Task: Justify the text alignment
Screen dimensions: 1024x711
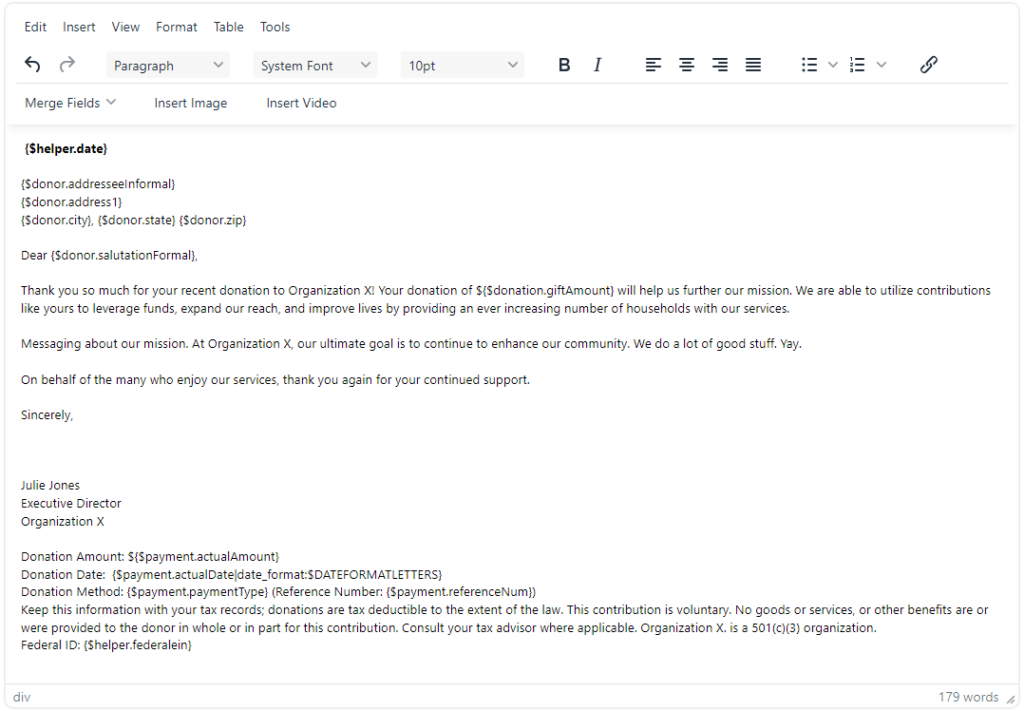Action: pyautogui.click(x=753, y=65)
